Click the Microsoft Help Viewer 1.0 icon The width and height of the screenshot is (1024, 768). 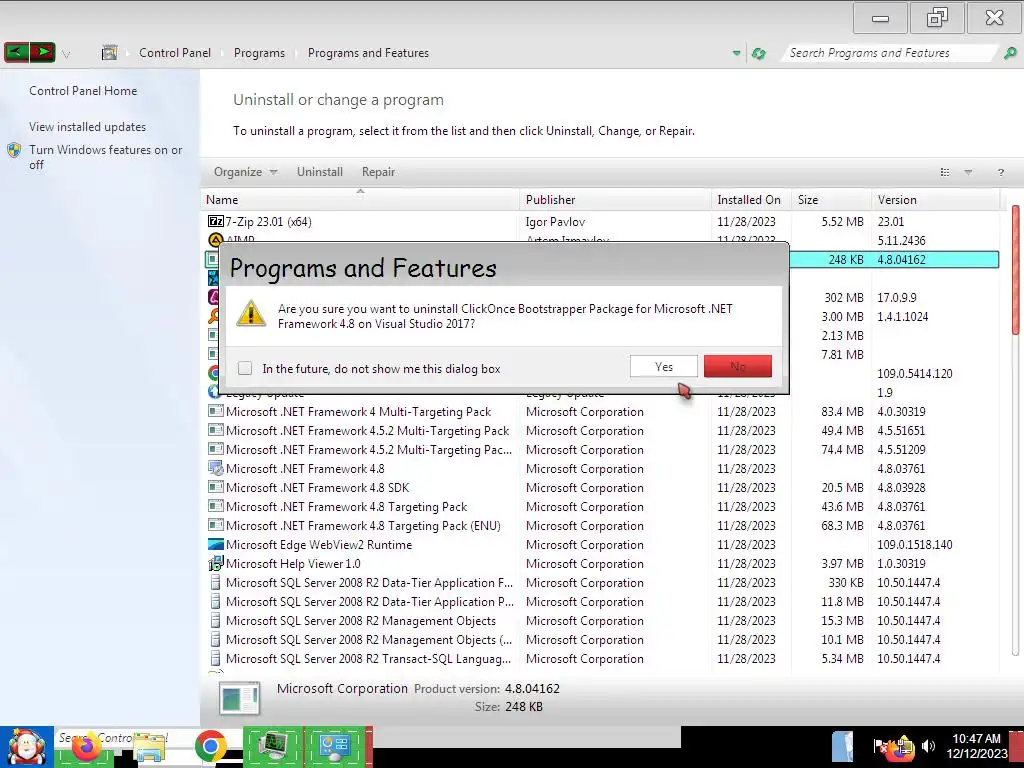[216, 564]
